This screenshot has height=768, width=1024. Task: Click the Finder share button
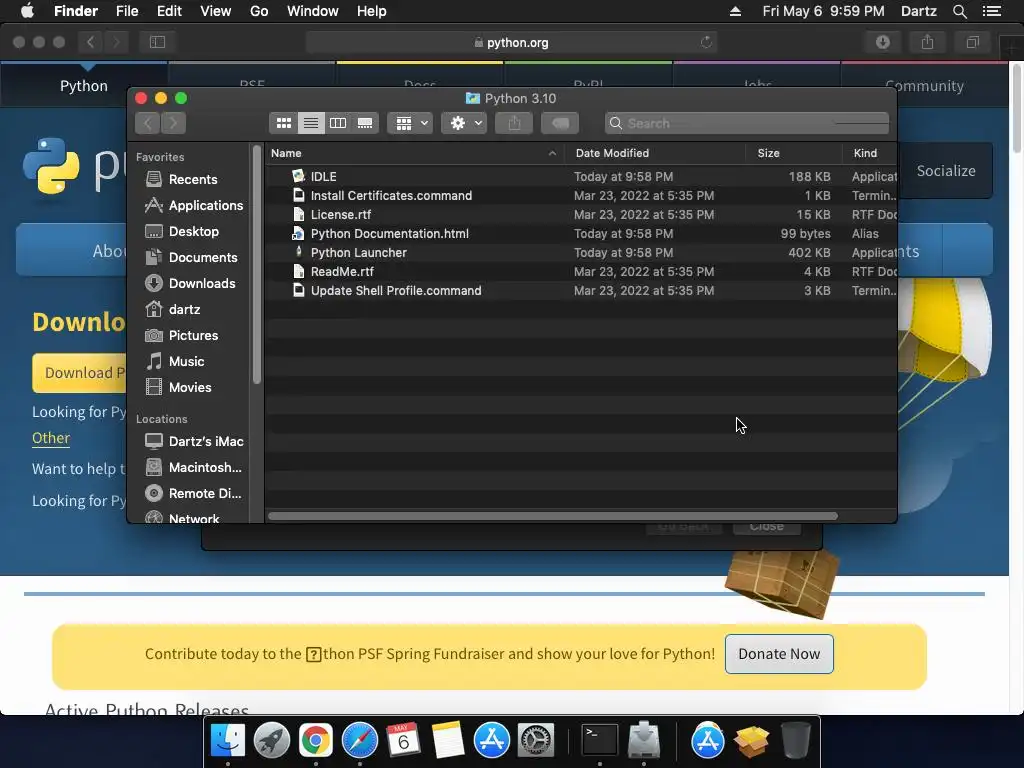point(514,123)
